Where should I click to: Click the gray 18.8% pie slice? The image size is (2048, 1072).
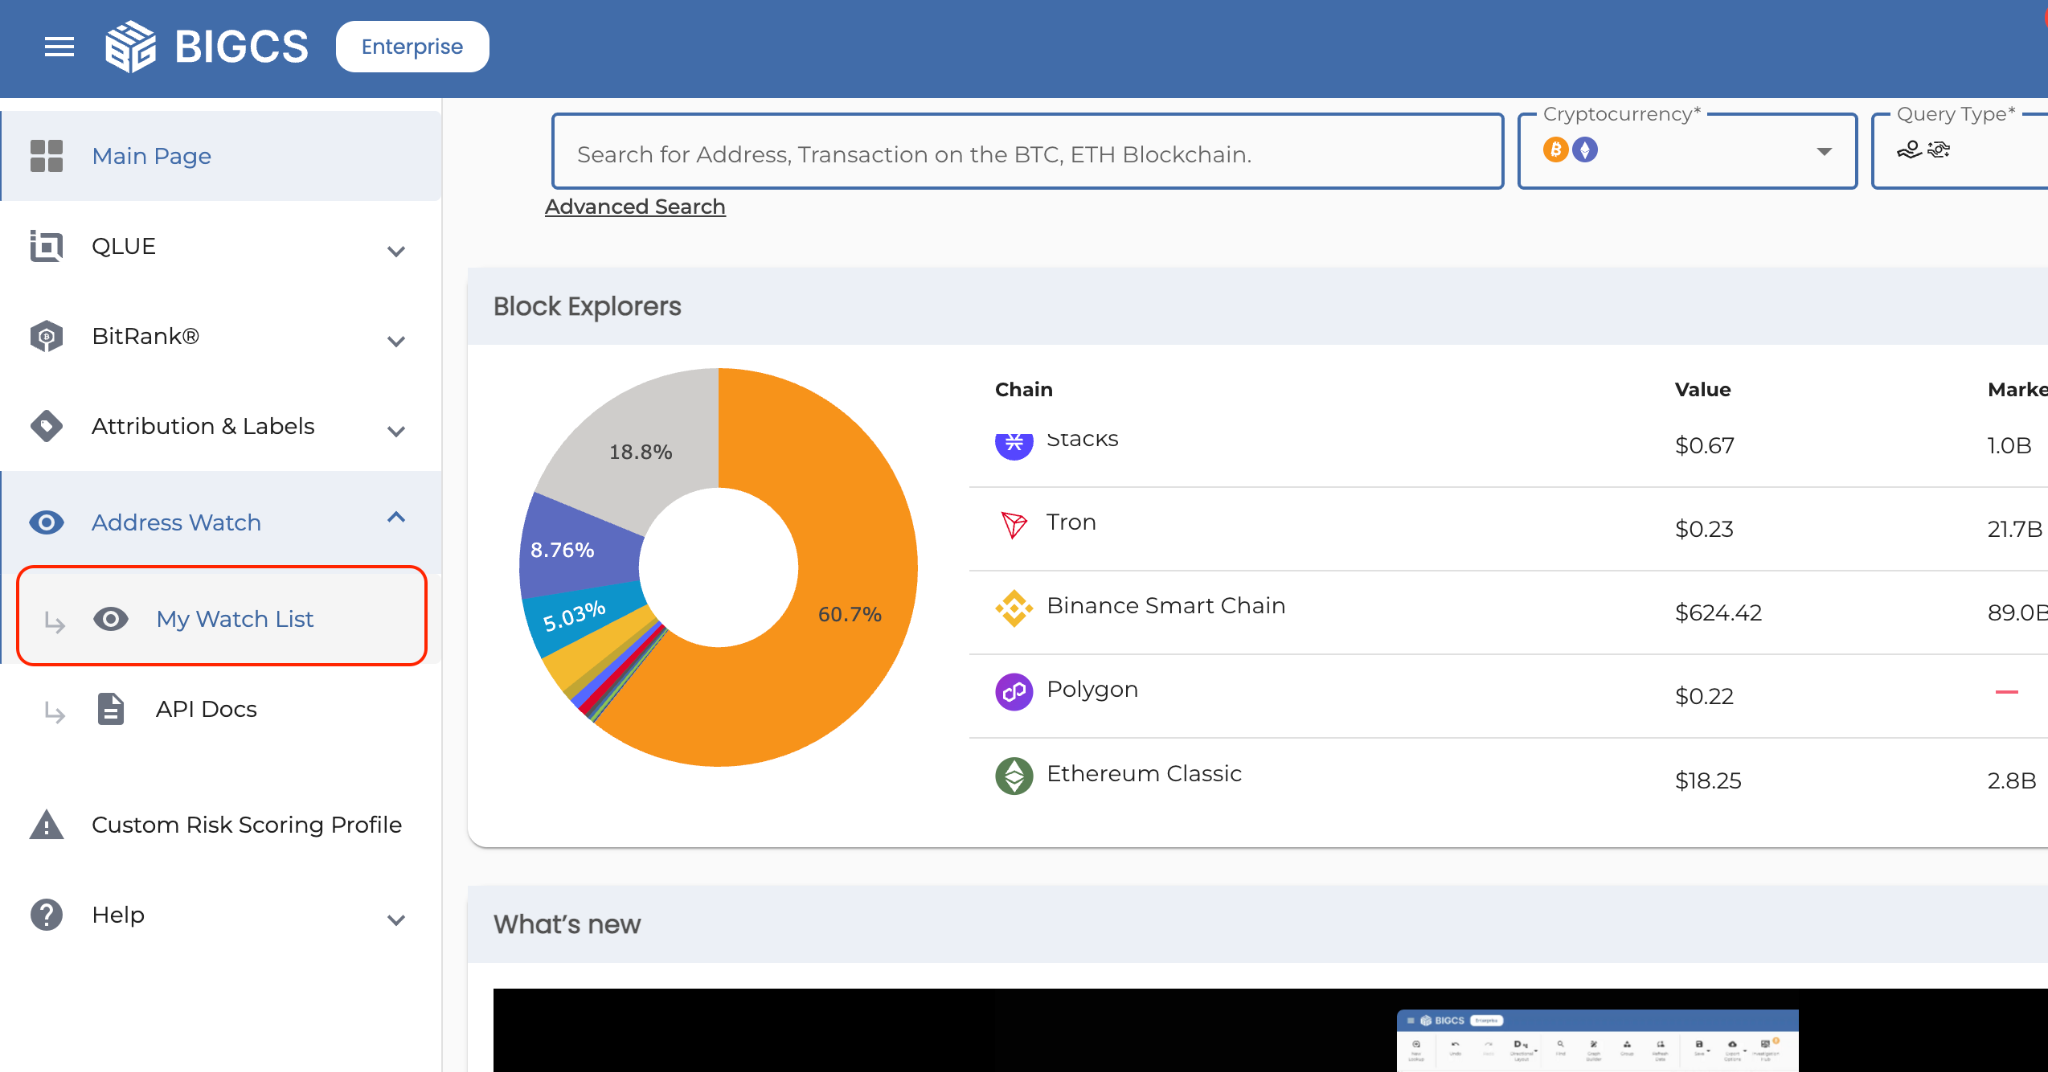click(641, 450)
